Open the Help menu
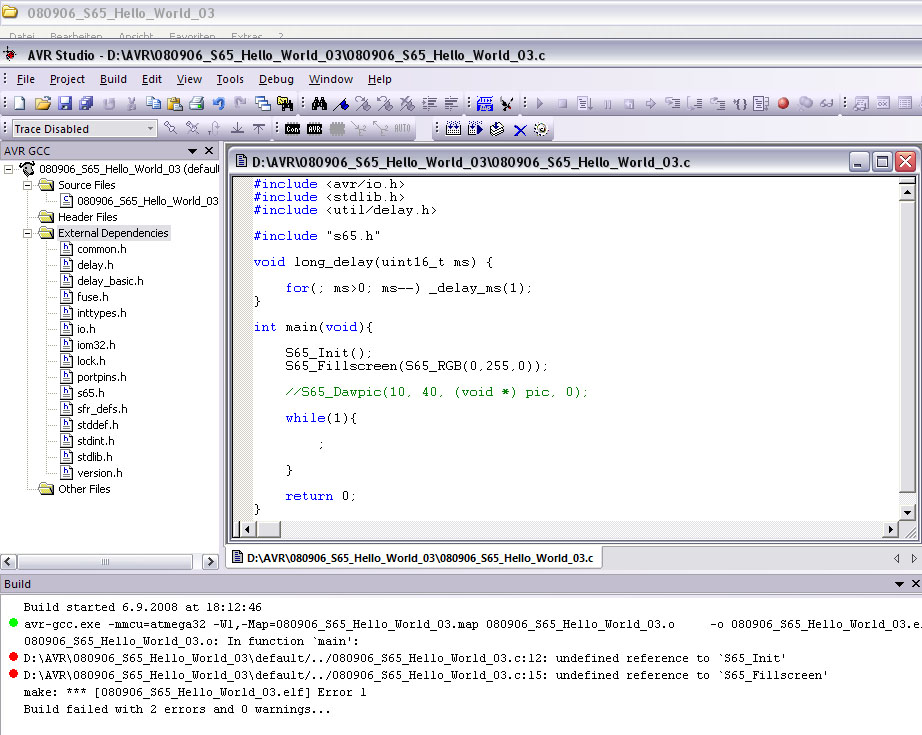This screenshot has width=922, height=735. (379, 79)
